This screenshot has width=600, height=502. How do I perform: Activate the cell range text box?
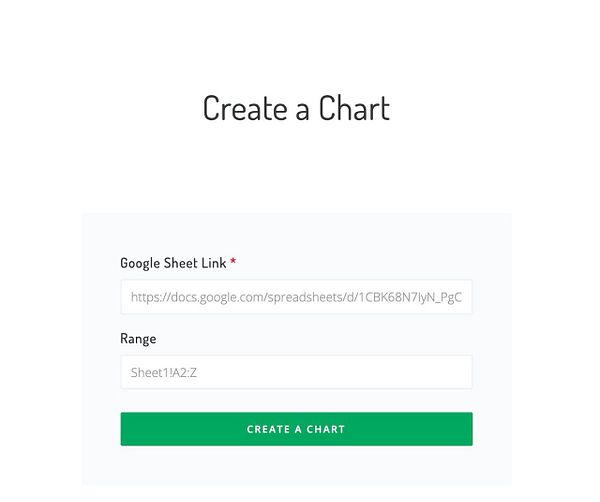[x=297, y=372]
